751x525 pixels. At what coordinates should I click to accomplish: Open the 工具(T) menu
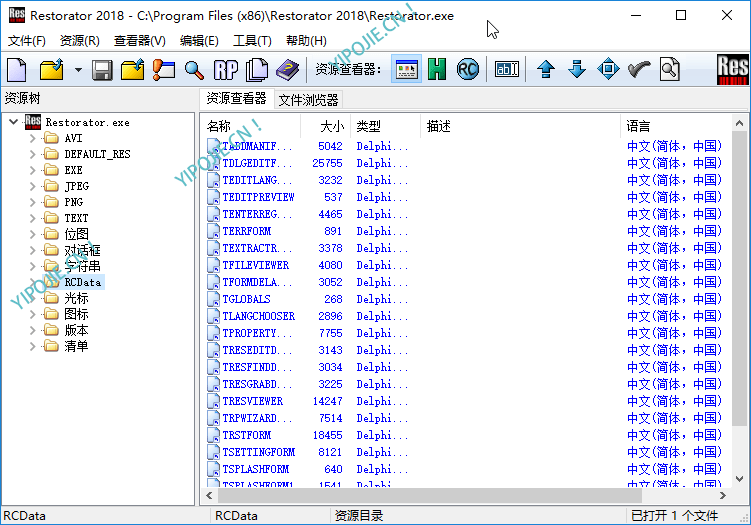252,41
